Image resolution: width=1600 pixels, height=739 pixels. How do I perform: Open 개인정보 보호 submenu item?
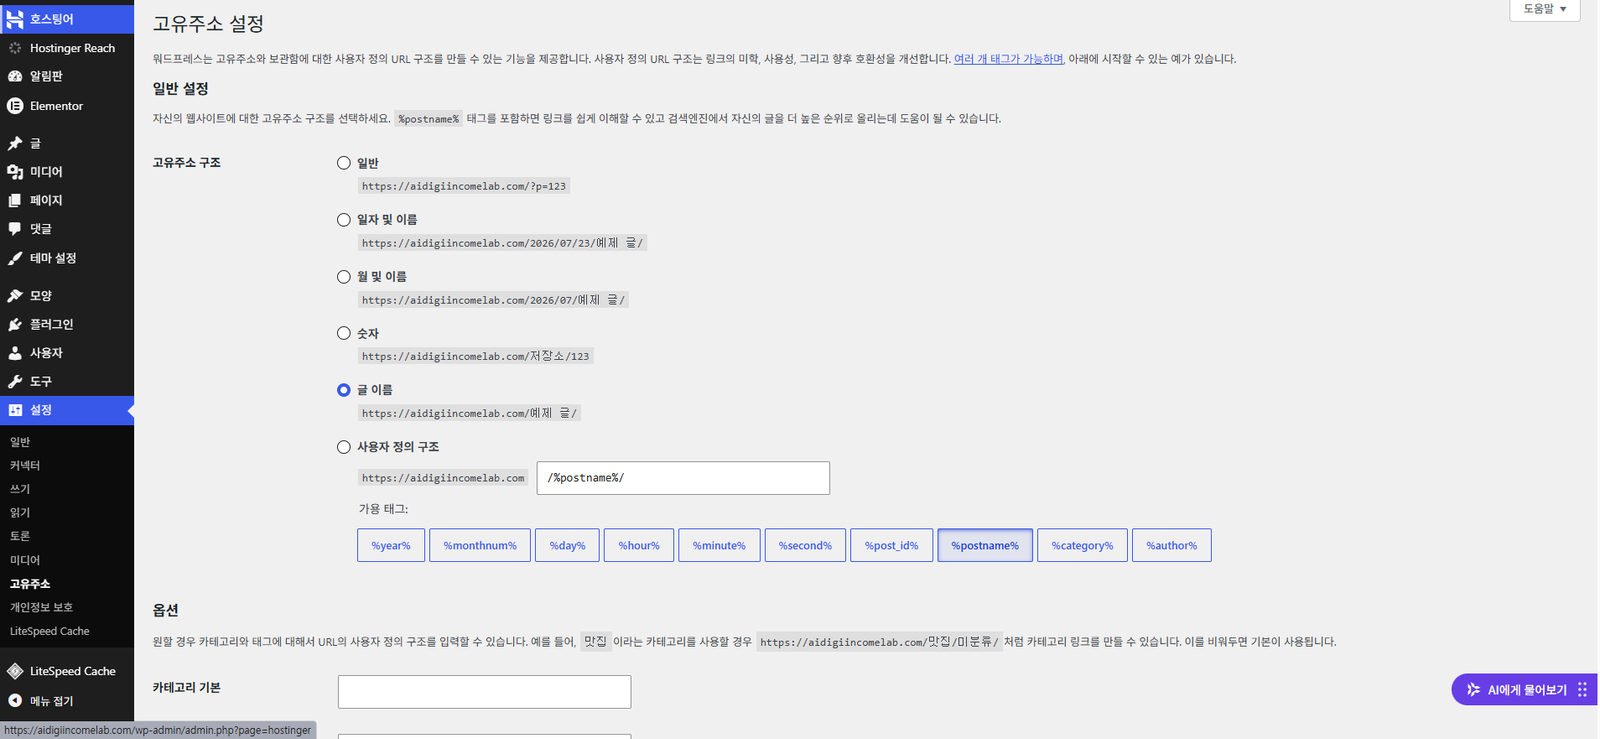(x=41, y=608)
